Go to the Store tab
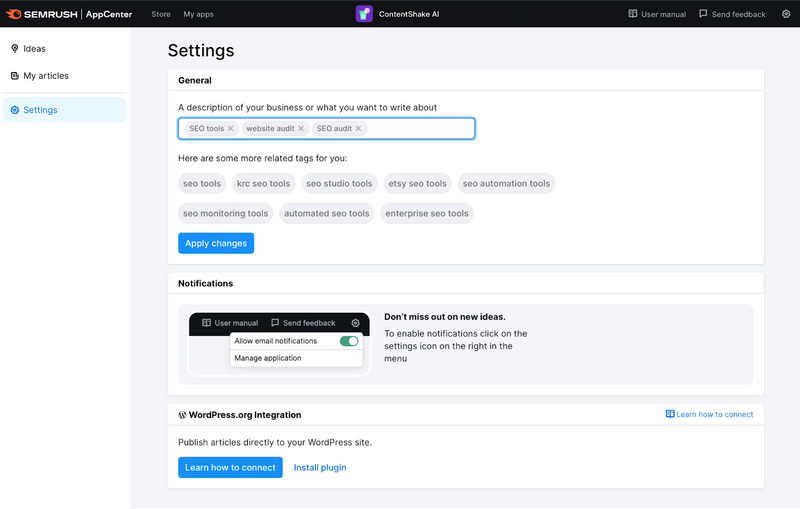 coord(161,14)
